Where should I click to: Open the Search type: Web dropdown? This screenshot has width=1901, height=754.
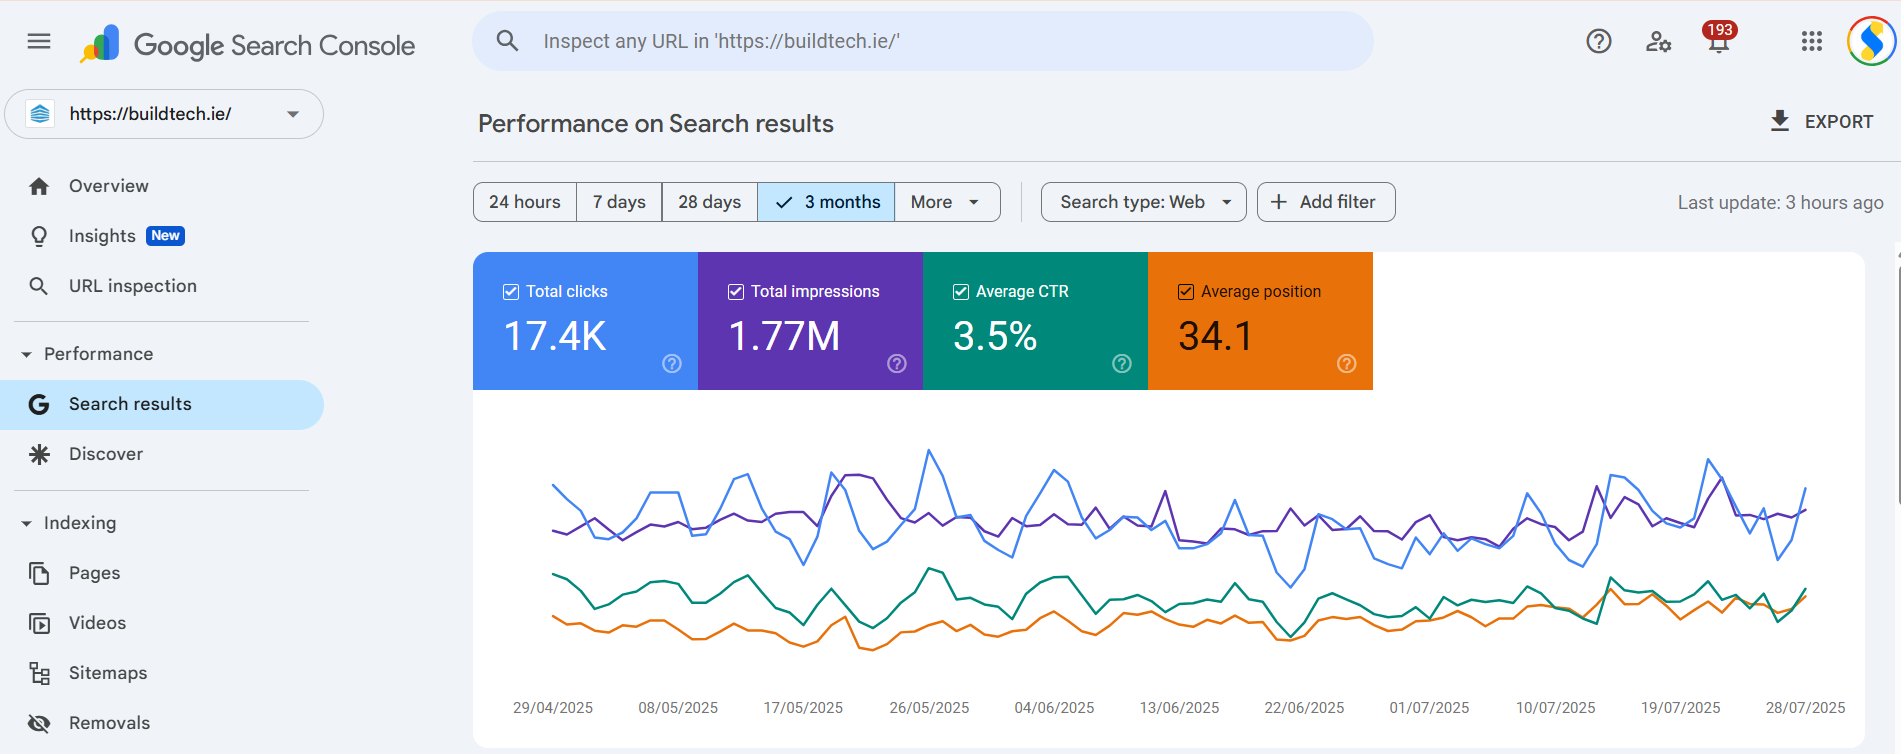click(1143, 202)
